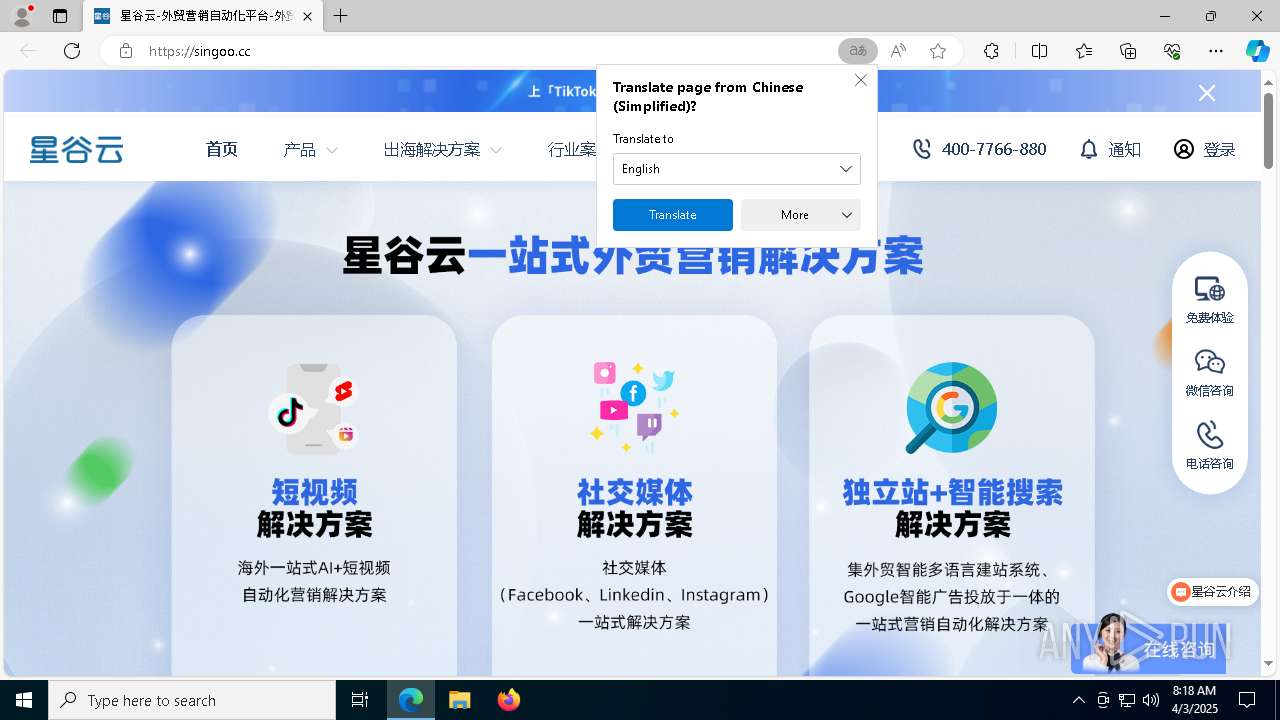
Task: Click the 免费体验 sidebar icon
Action: coord(1210,300)
